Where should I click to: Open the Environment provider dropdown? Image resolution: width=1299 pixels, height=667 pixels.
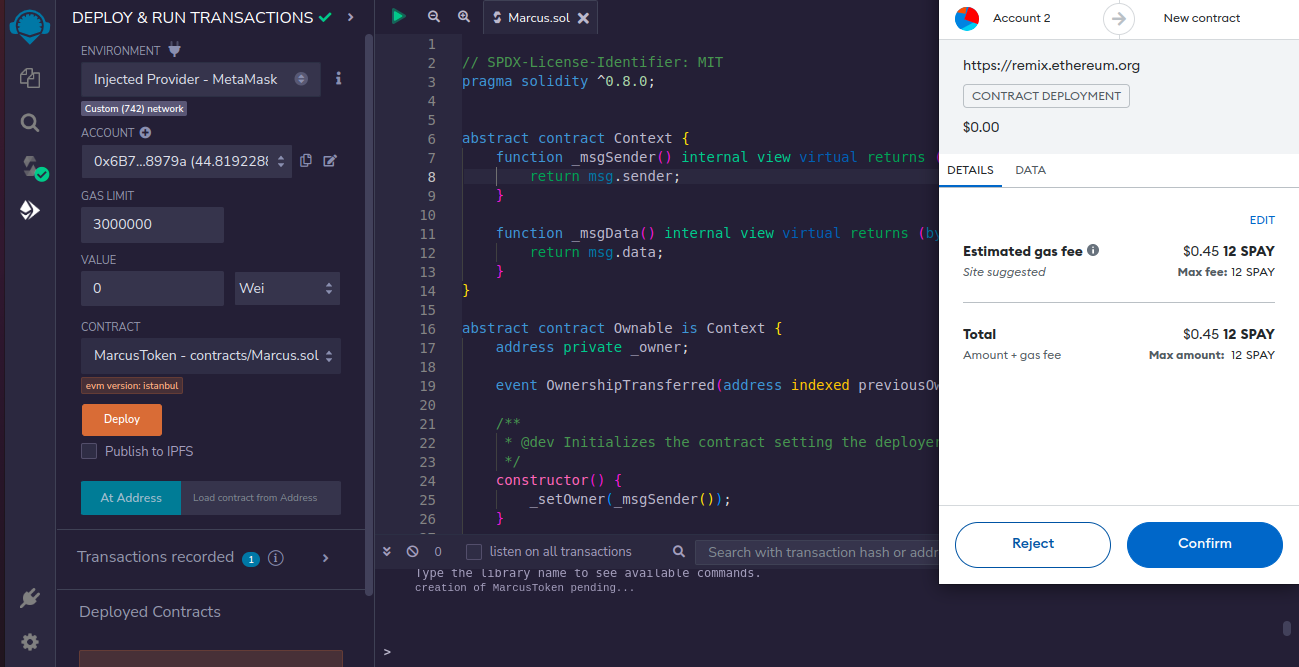200,79
